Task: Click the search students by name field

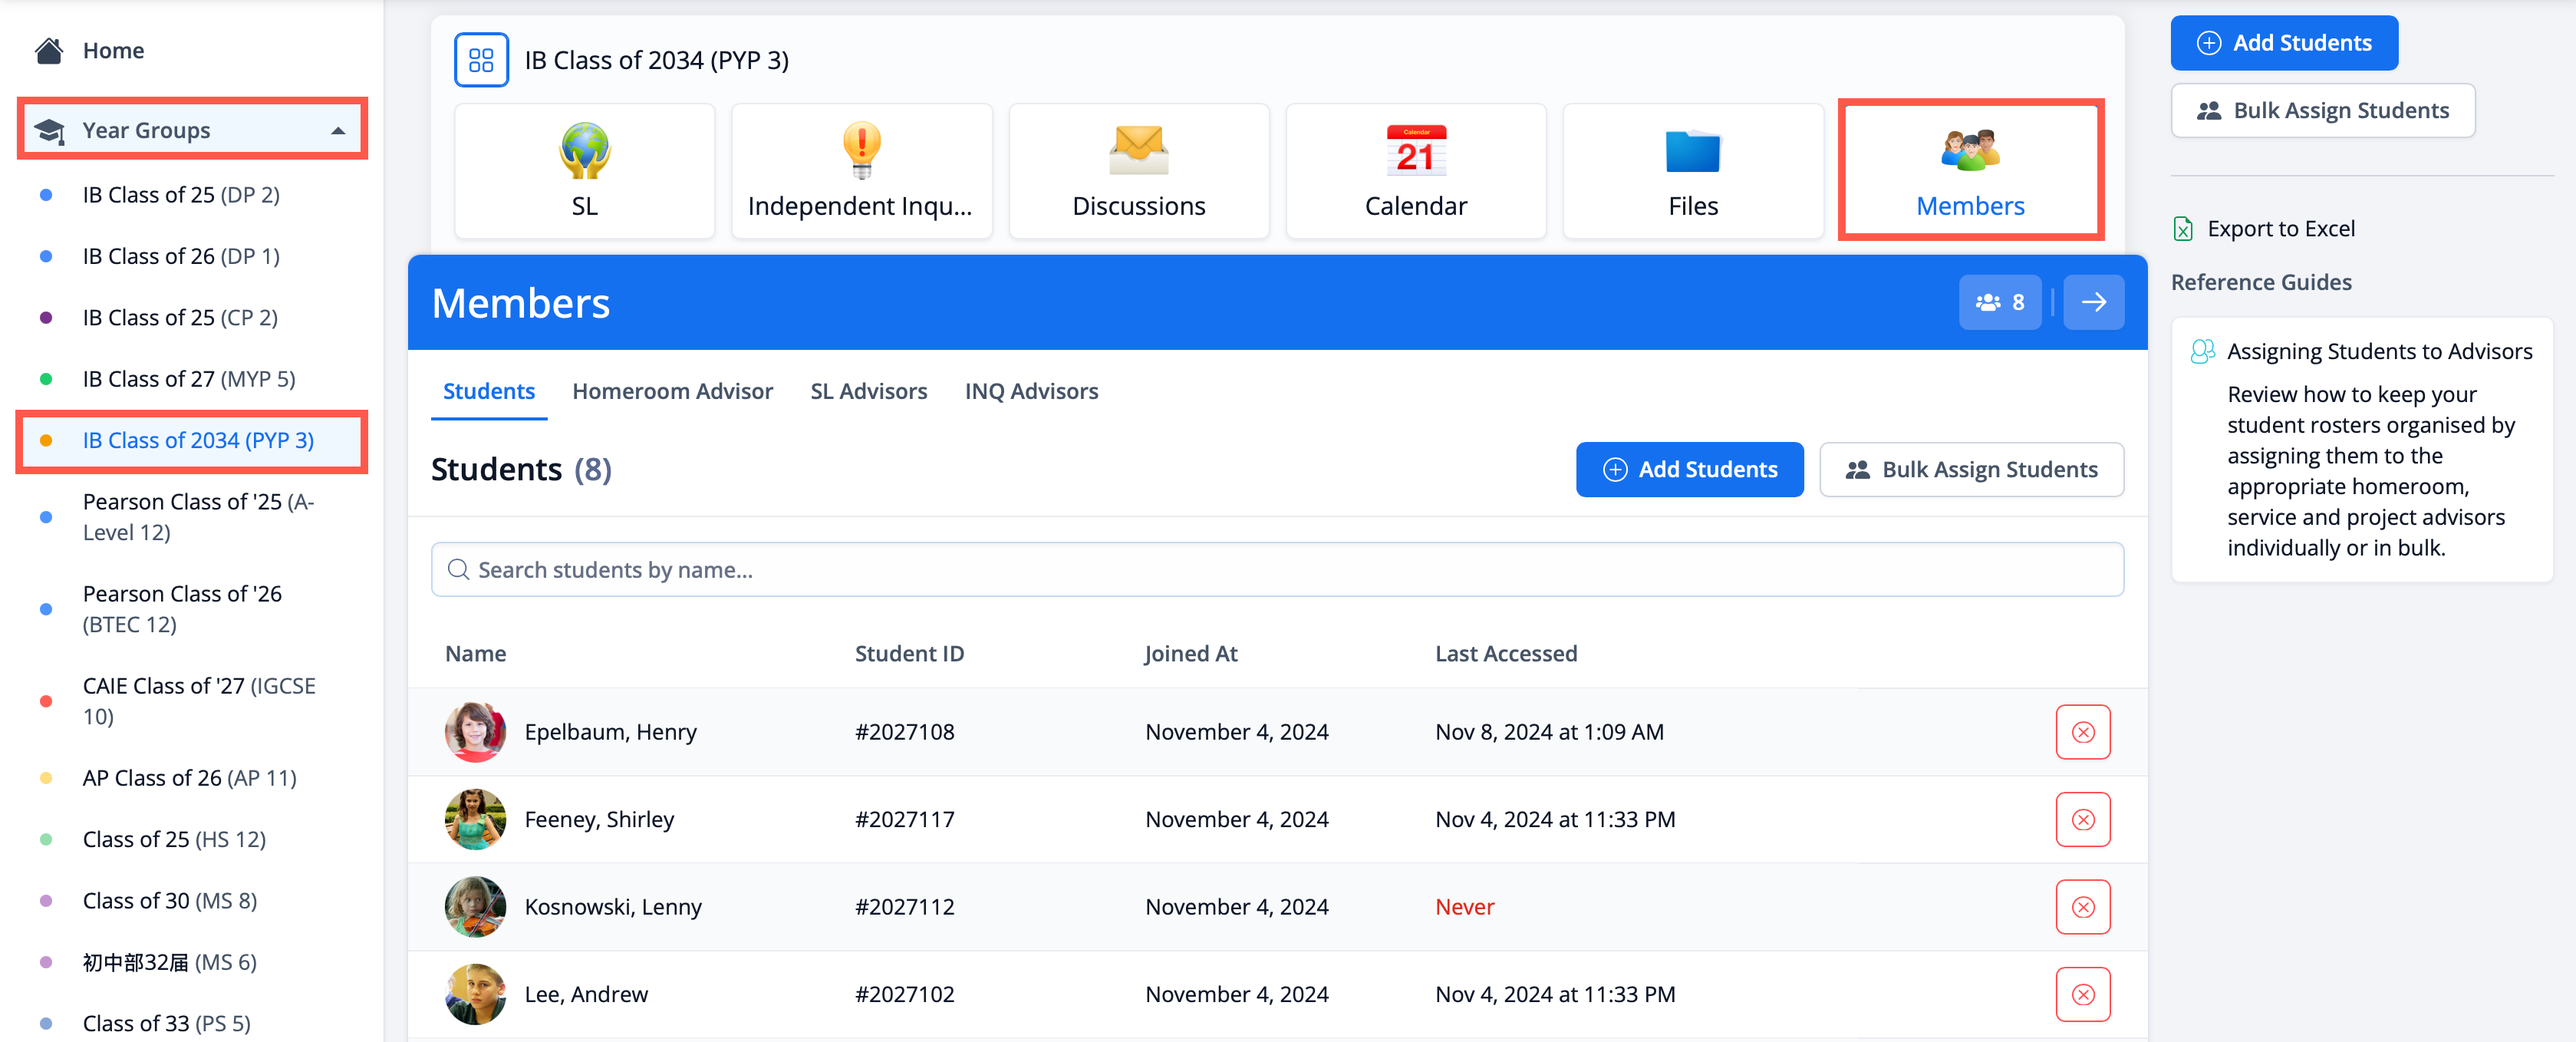Action: (x=1277, y=570)
